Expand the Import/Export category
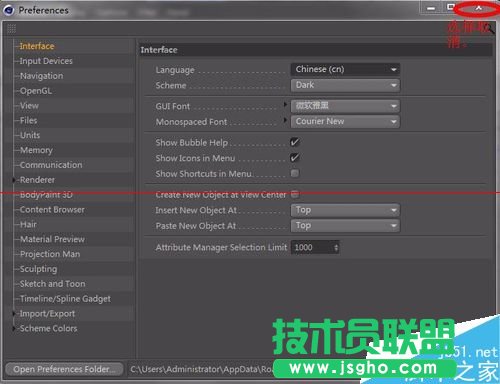500x384 pixels. tap(14, 314)
